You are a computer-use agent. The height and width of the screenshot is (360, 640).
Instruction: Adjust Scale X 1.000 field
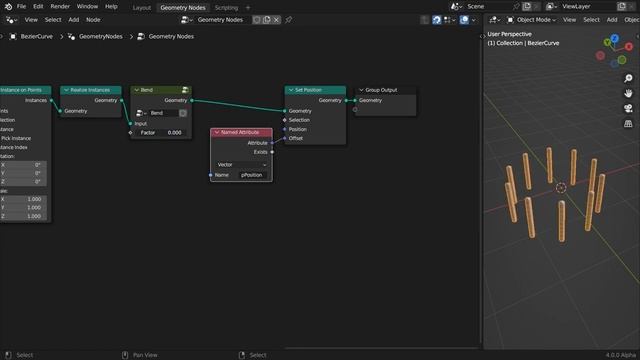click(x=23, y=199)
